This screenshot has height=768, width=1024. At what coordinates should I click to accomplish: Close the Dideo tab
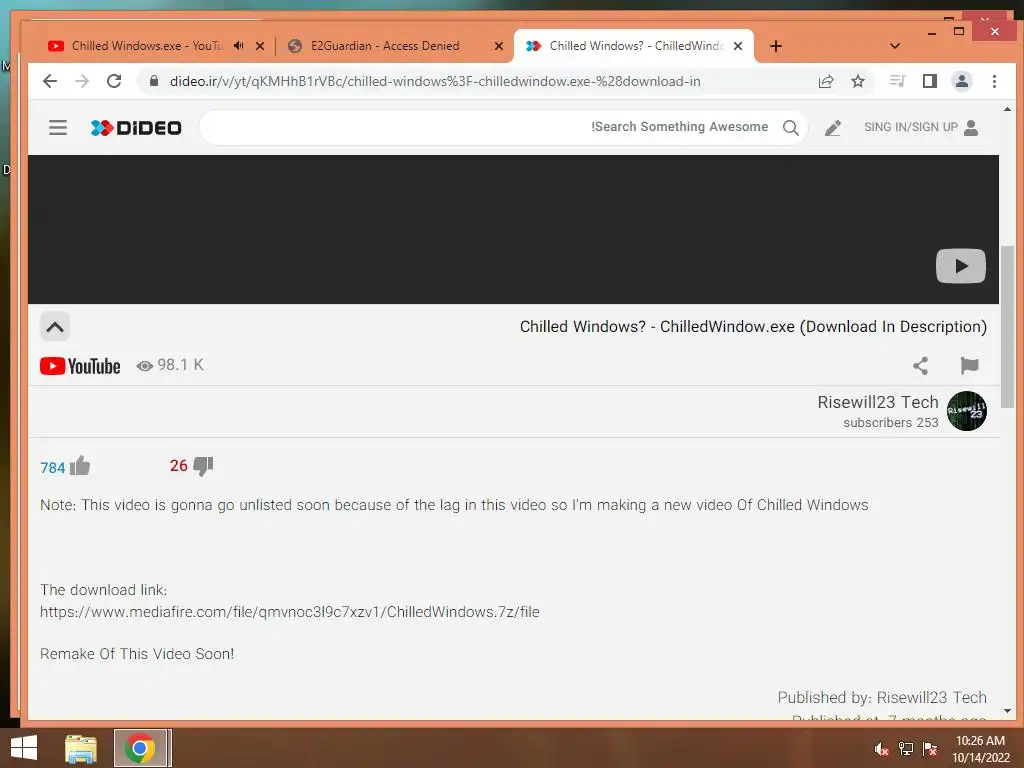(x=738, y=46)
